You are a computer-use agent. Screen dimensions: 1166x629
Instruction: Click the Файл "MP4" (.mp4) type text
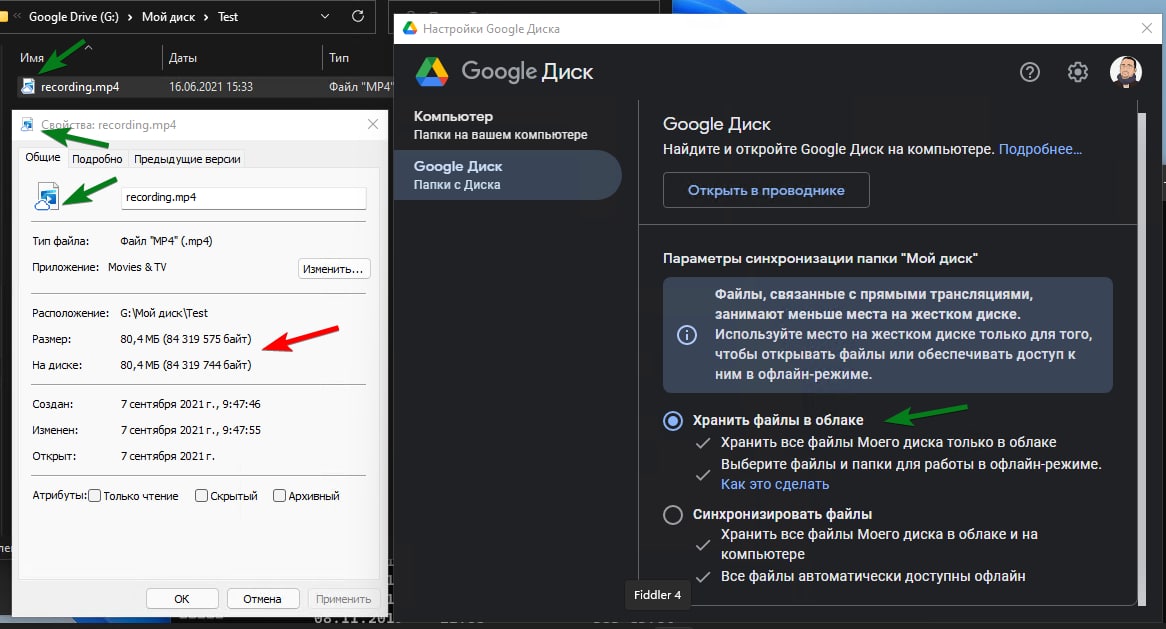(x=166, y=241)
